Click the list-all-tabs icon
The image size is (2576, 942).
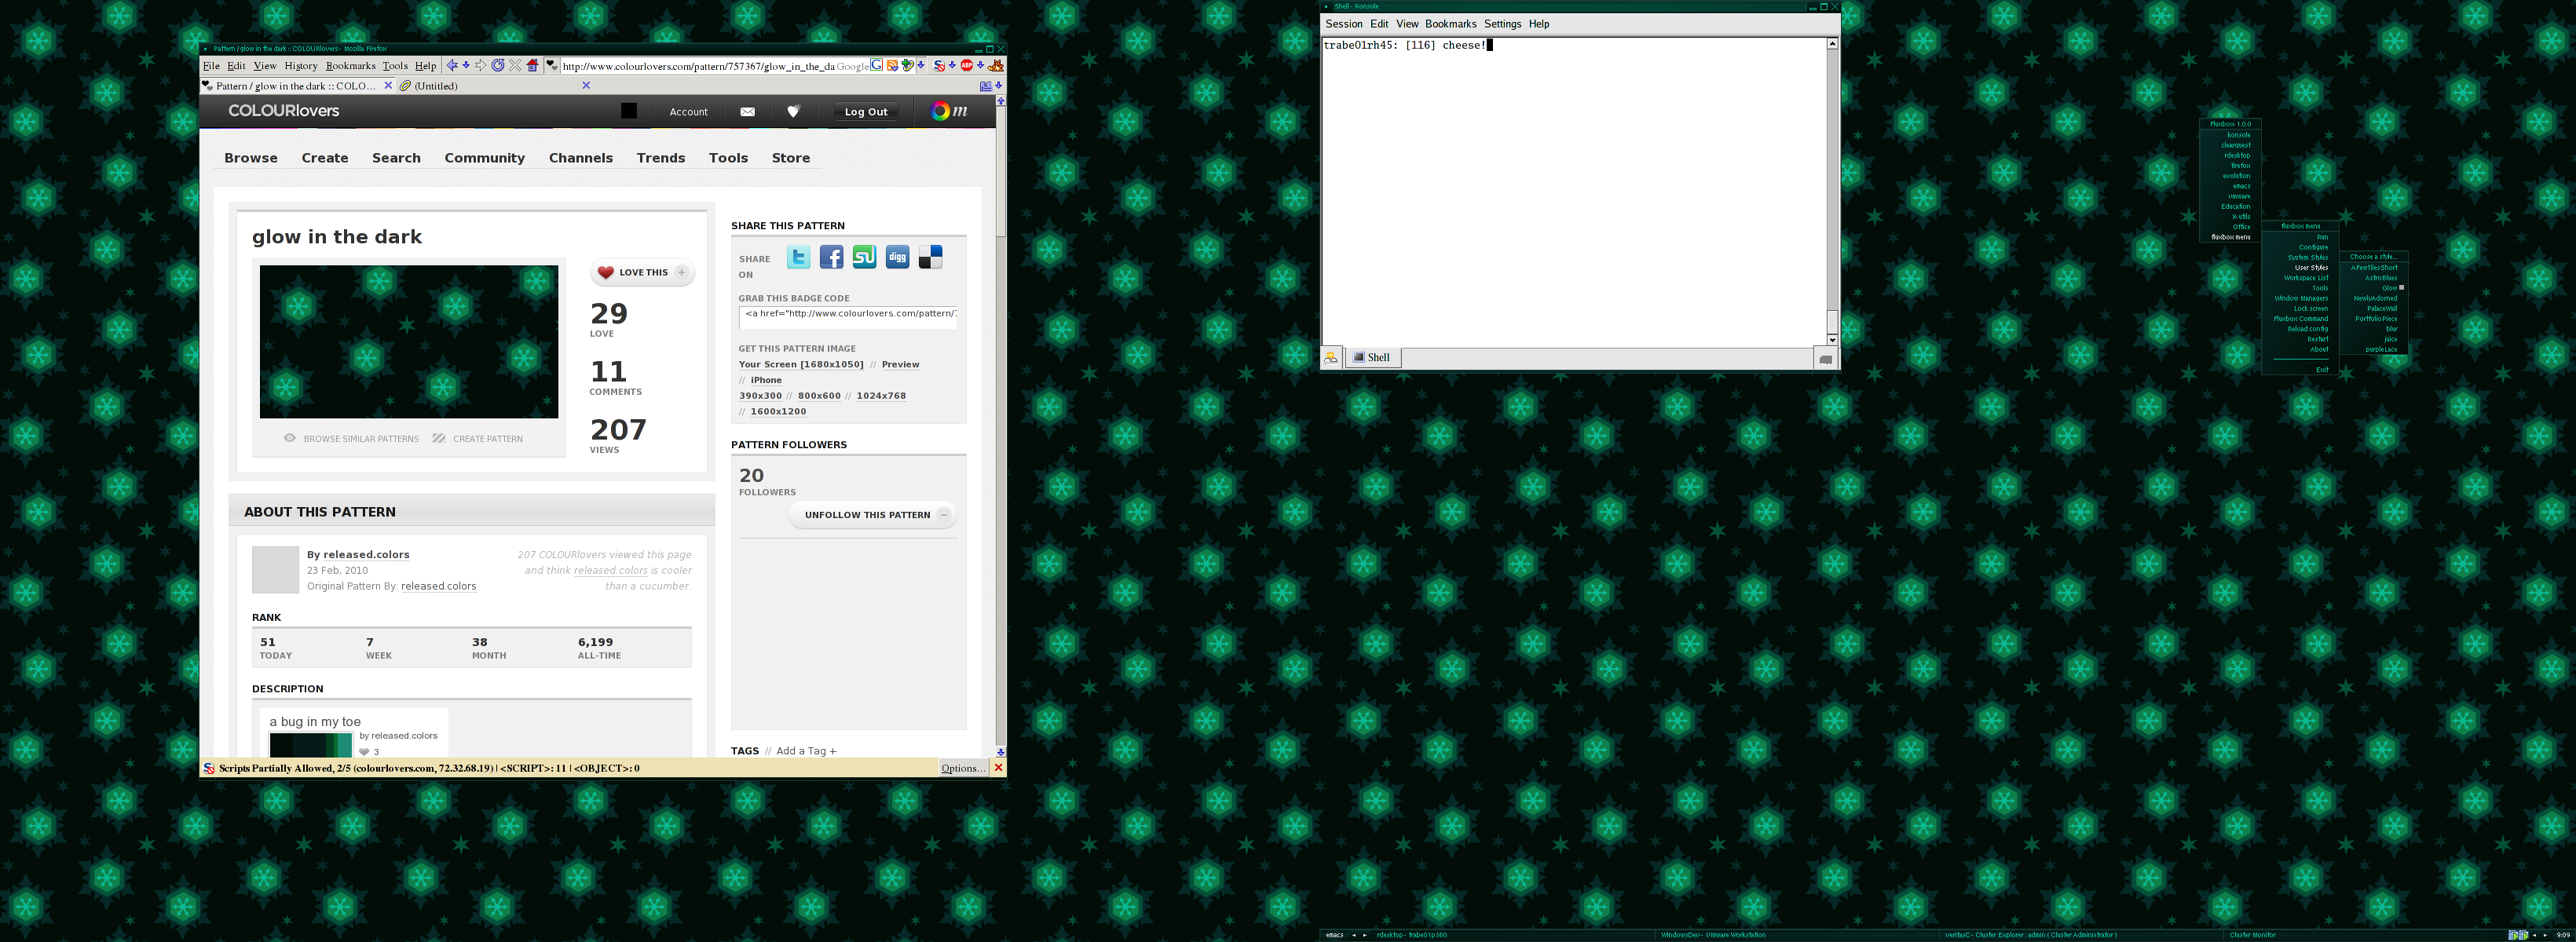(986, 86)
